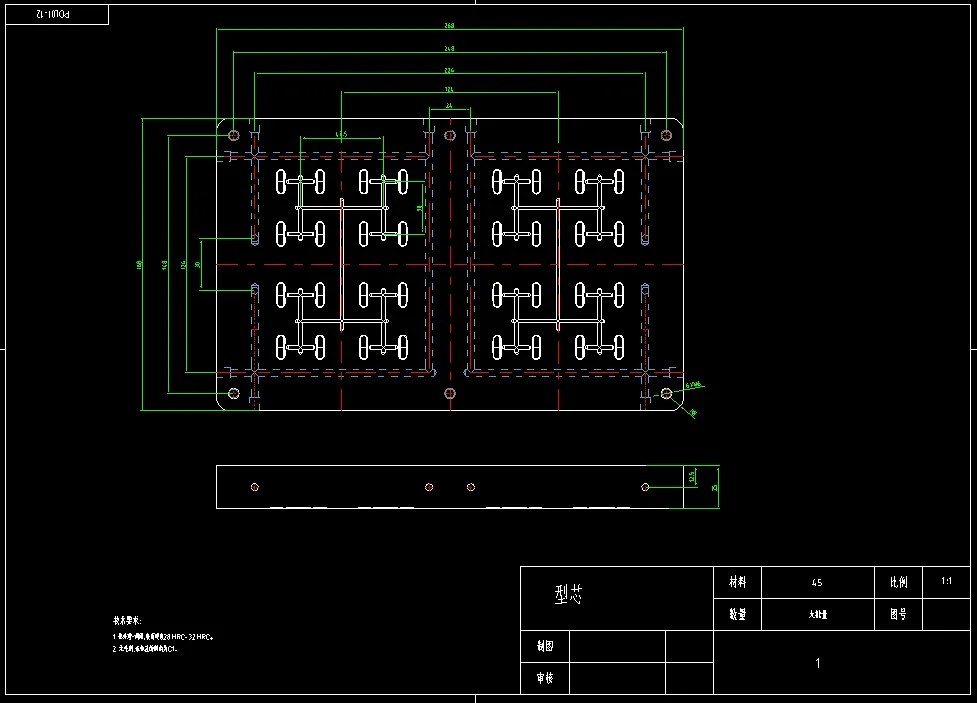Pick the rightmost hole in side view
The height and width of the screenshot is (703, 977).
point(645,487)
